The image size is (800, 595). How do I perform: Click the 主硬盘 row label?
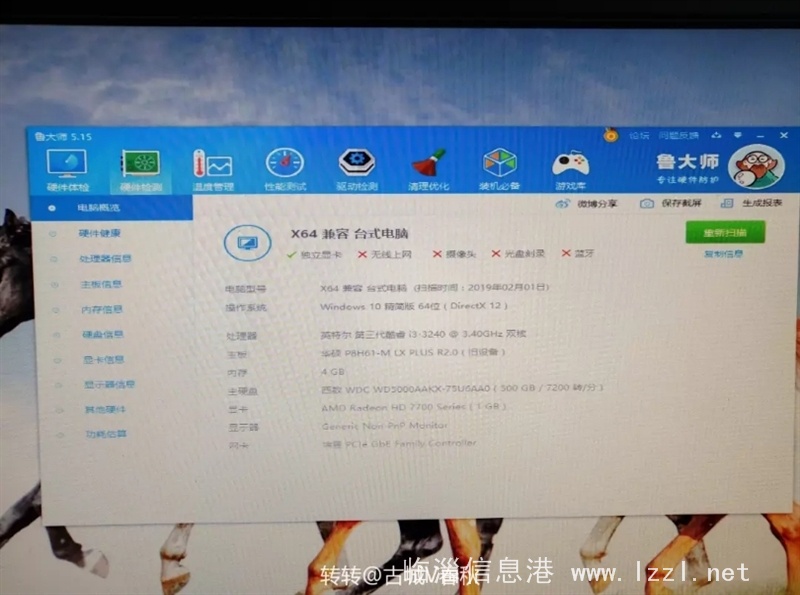243,391
